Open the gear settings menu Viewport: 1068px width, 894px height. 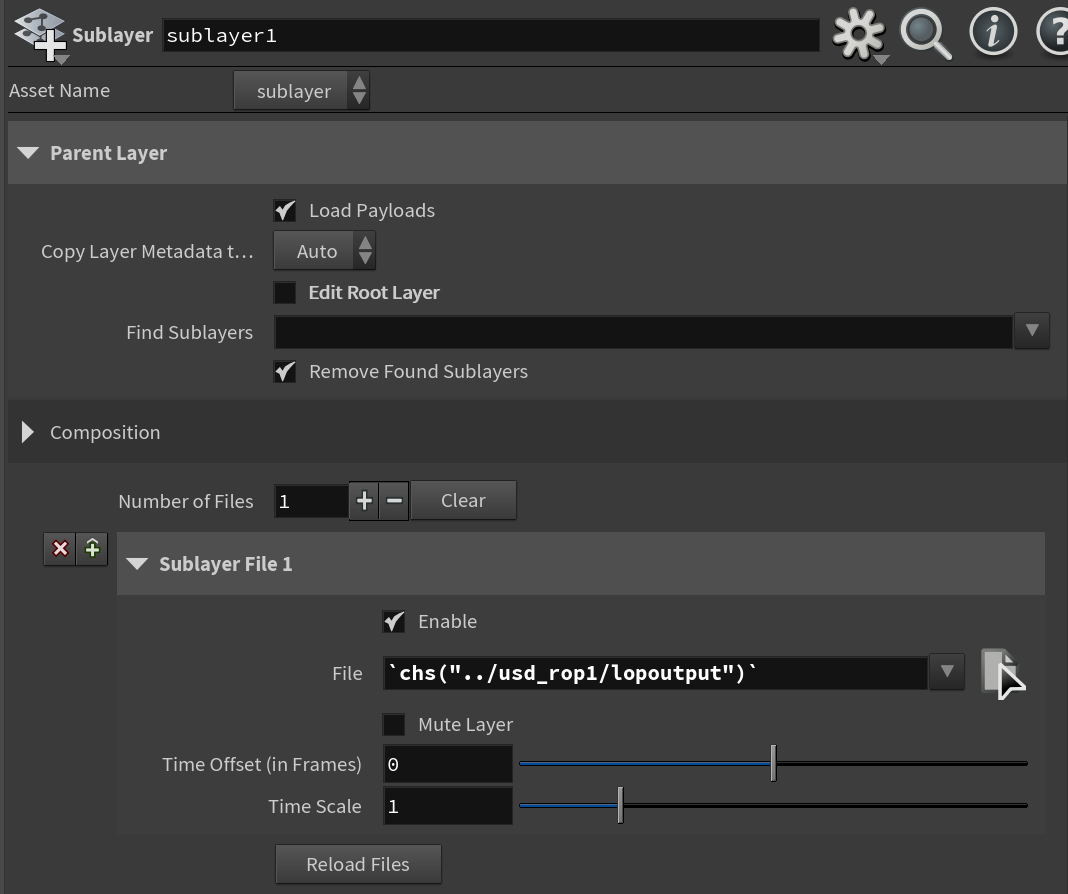pos(859,34)
